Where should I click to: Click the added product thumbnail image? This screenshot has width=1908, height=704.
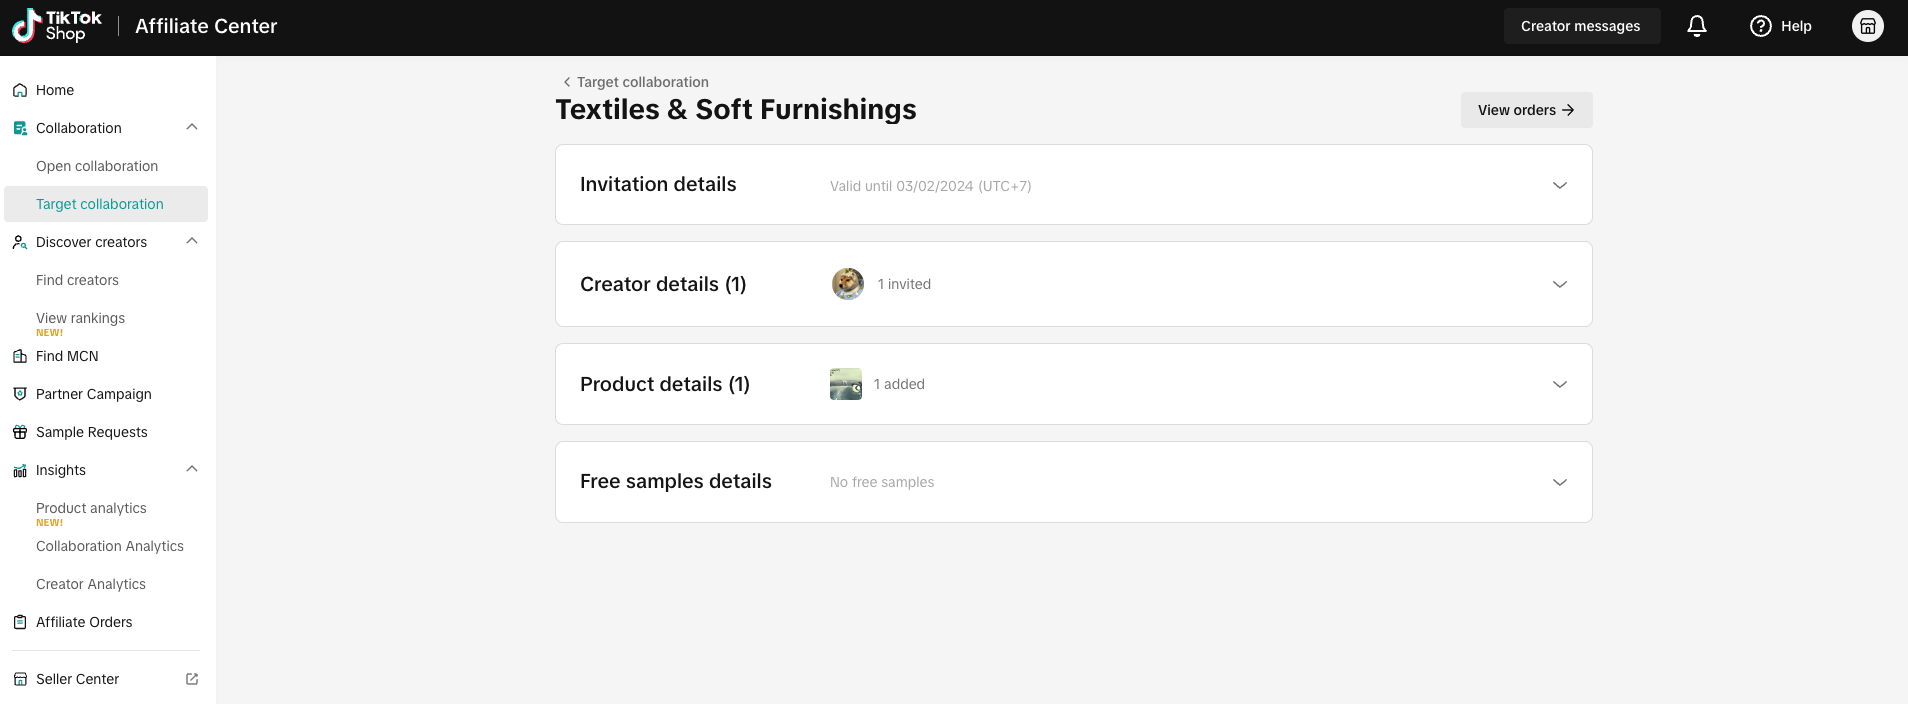(x=846, y=384)
